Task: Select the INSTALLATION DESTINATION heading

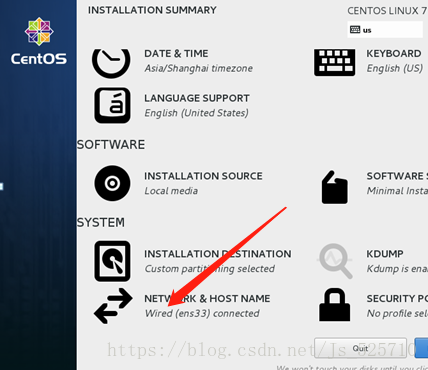Action: pyautogui.click(x=218, y=254)
